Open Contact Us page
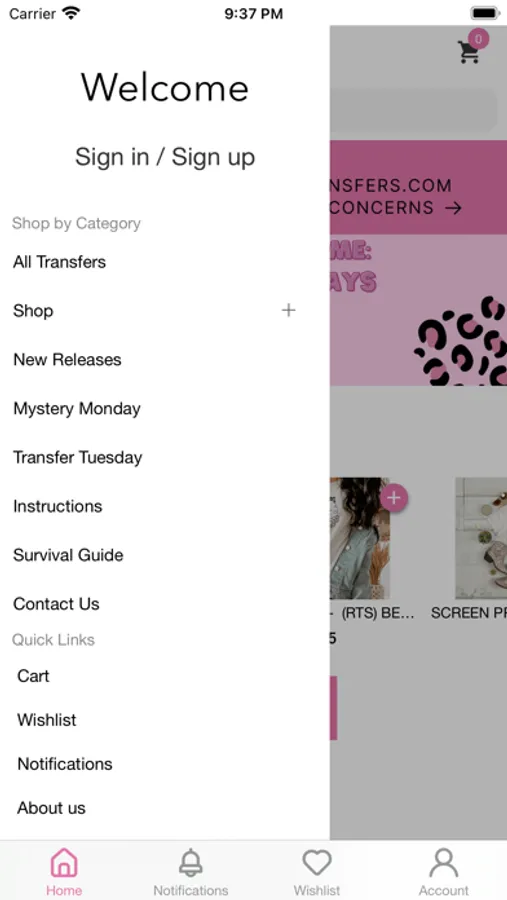 tap(56, 604)
